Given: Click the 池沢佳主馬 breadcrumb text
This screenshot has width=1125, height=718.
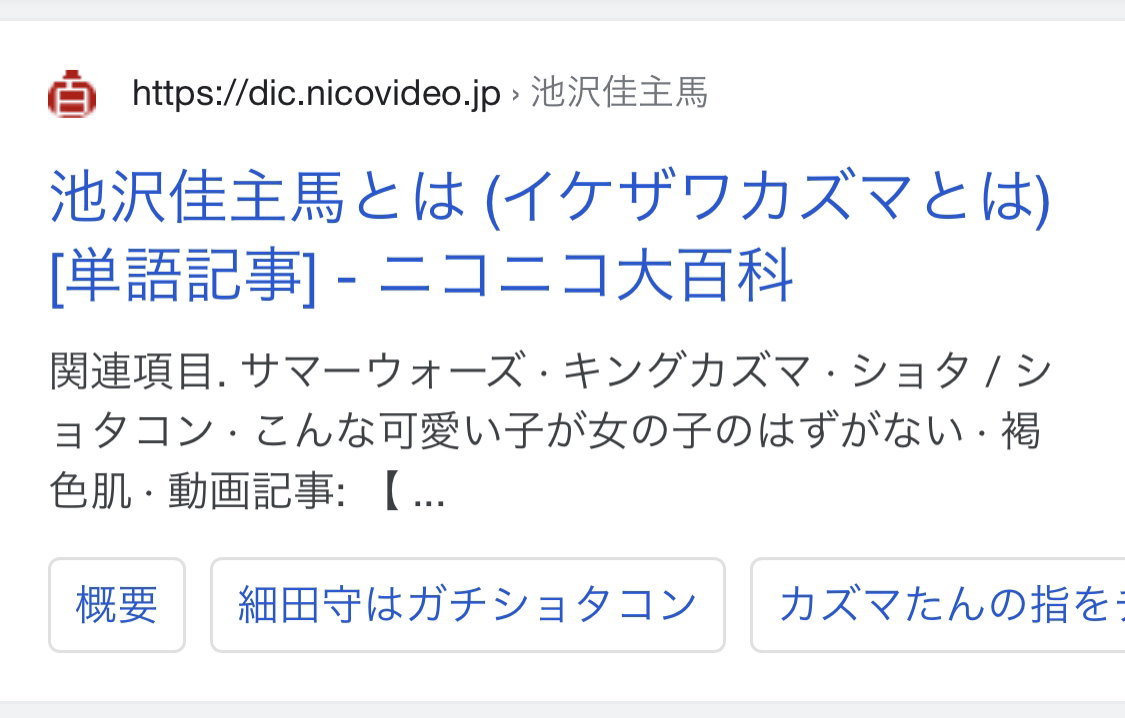Looking at the screenshot, I should pyautogui.click(x=619, y=93).
